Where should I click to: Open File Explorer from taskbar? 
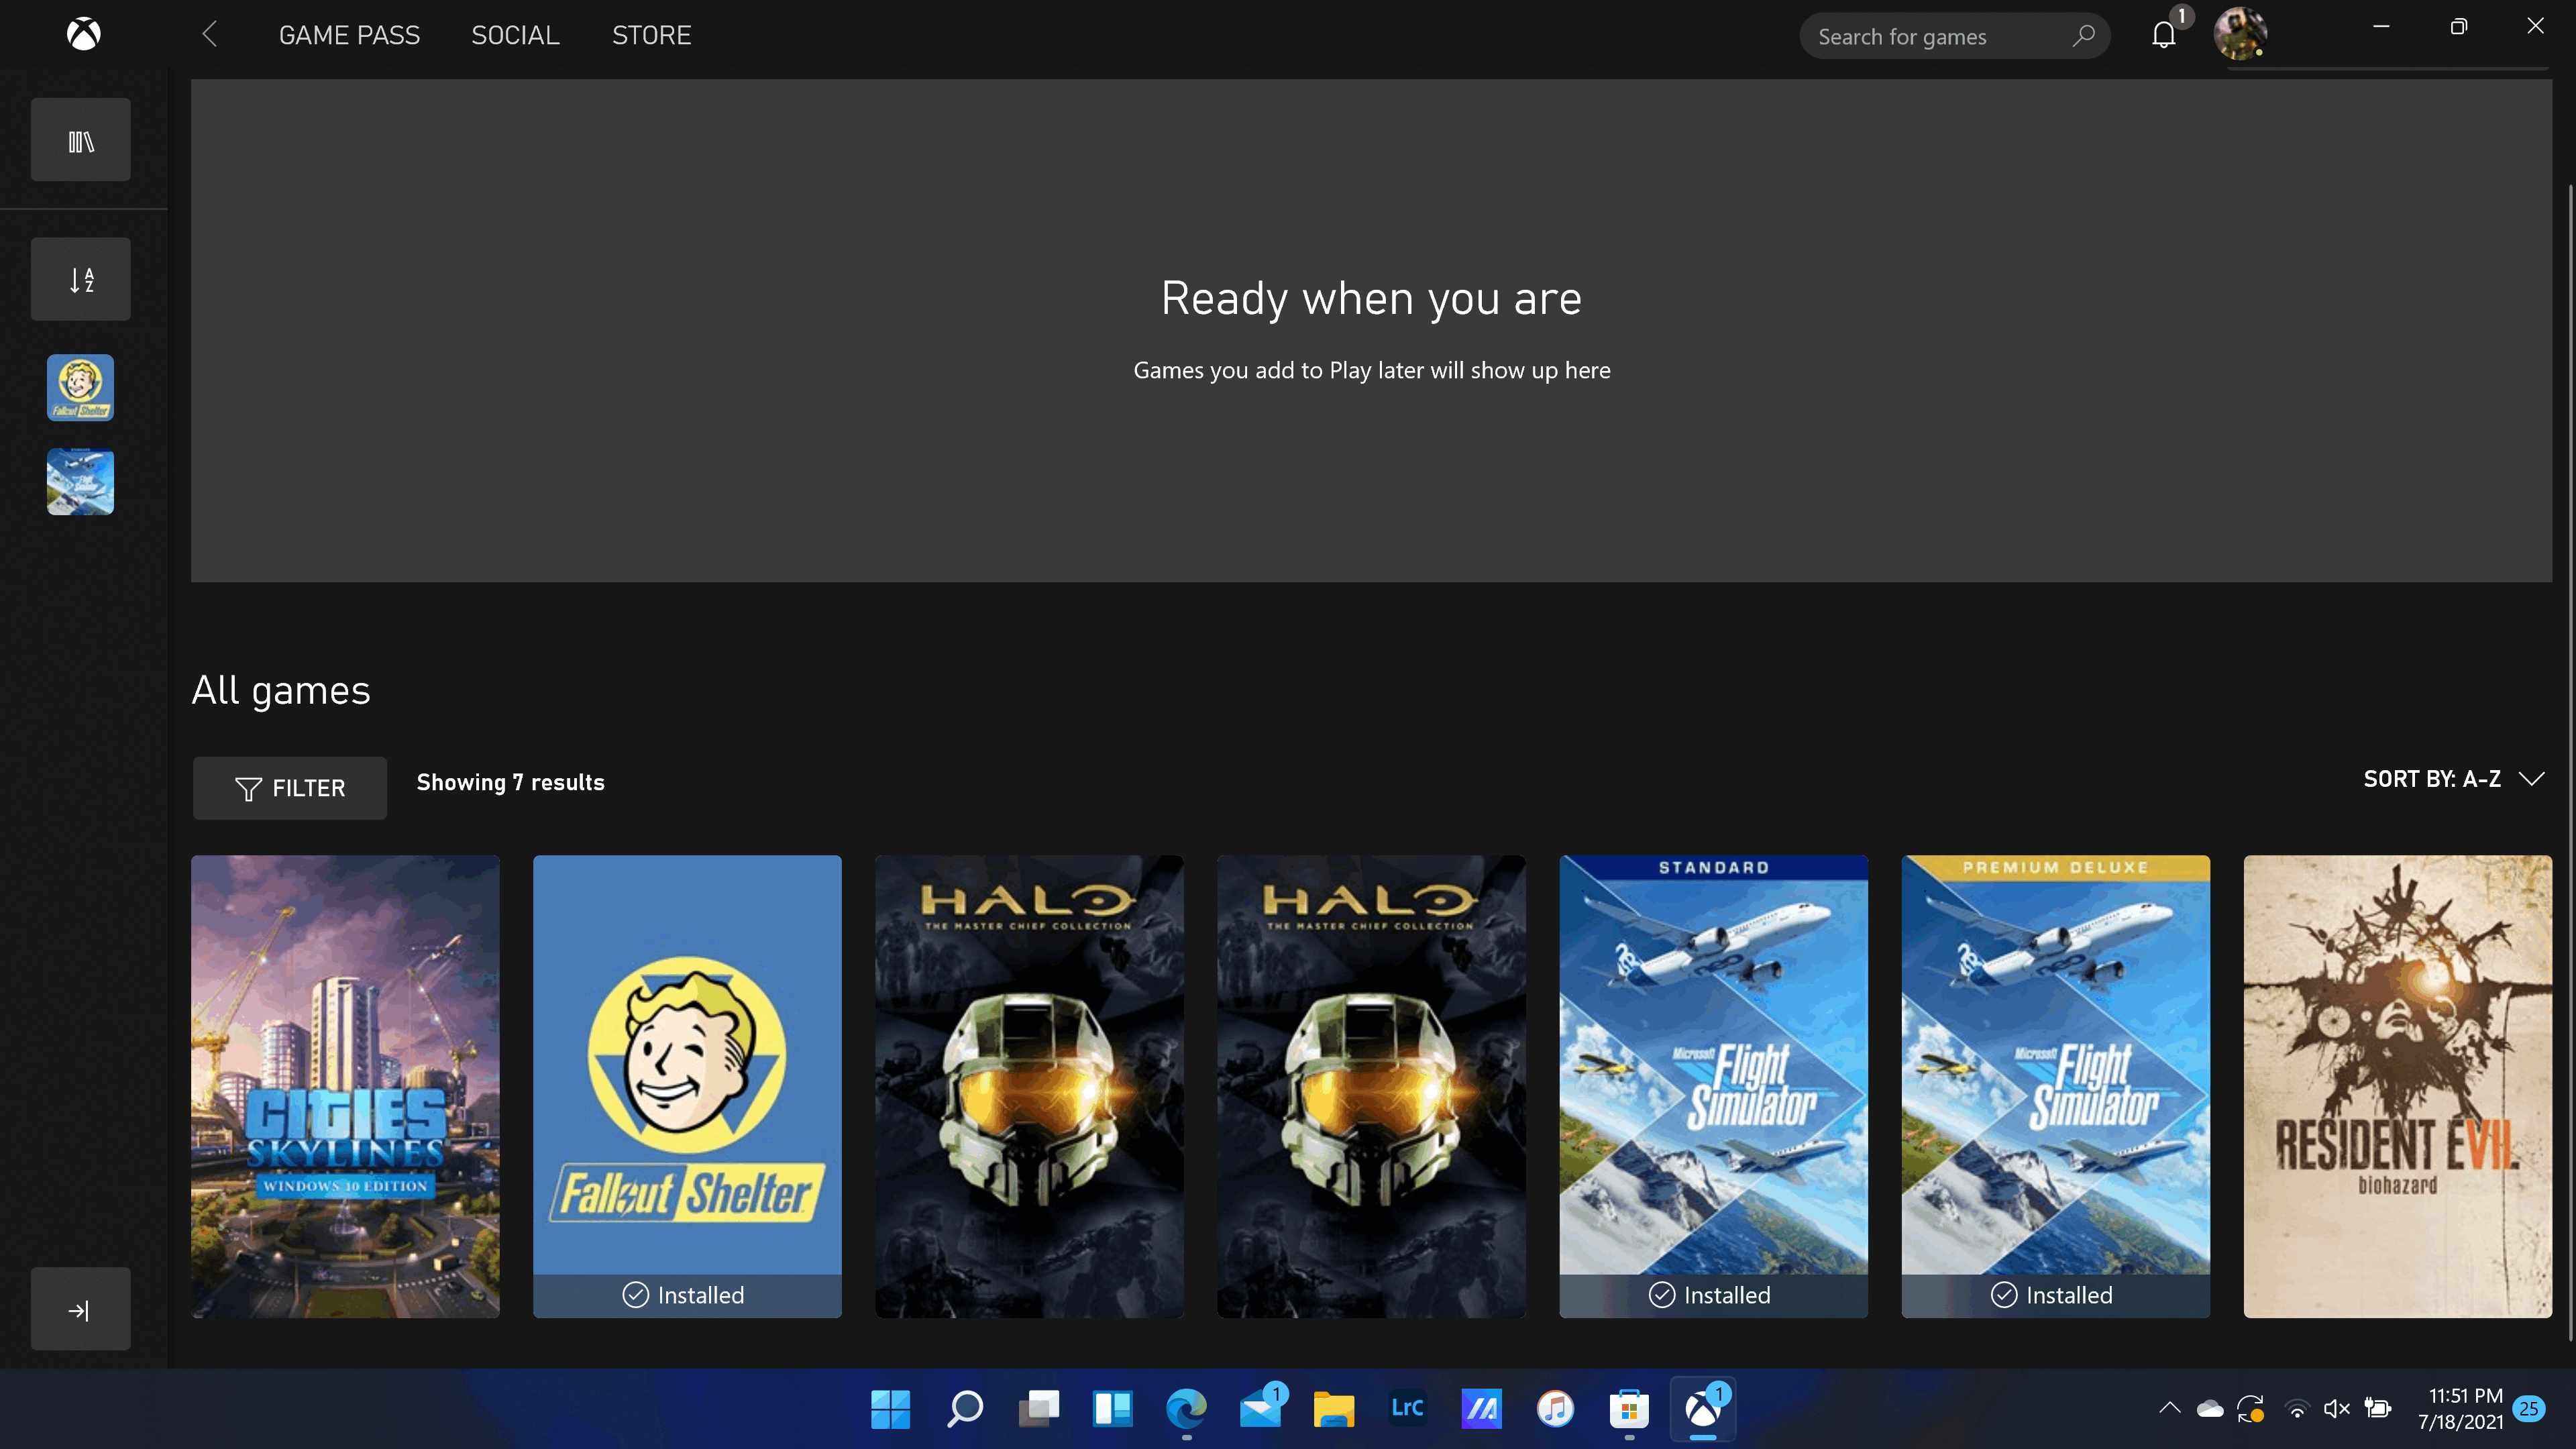(x=1334, y=1409)
